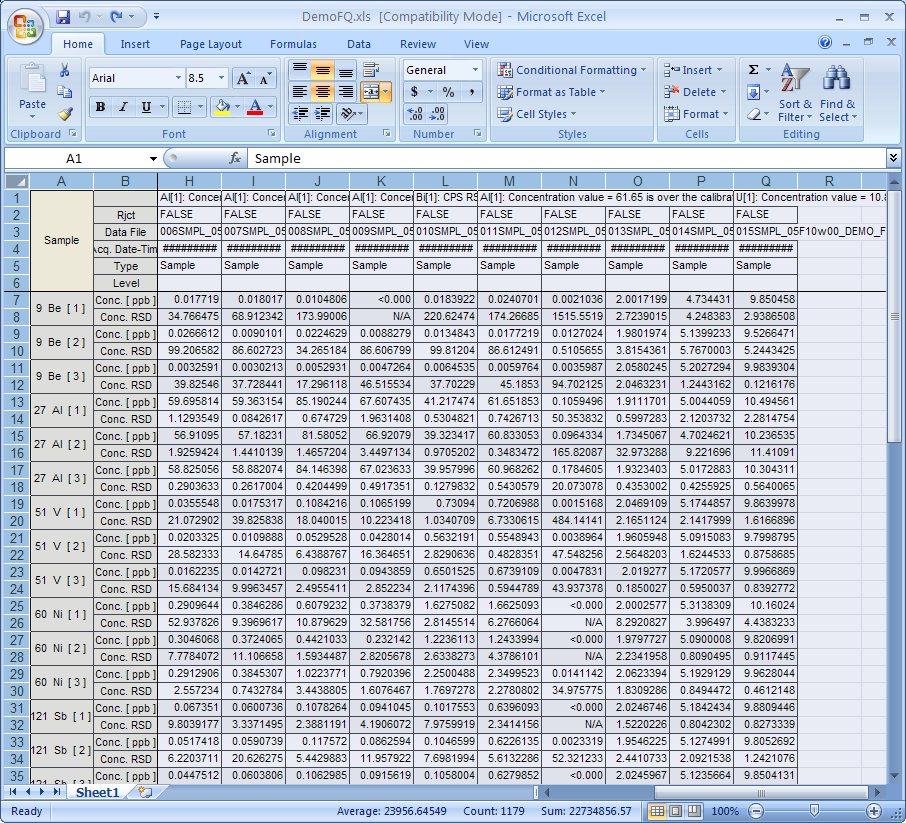Viewport: 906px width, 823px height.
Task: Click the Copy icon
Action: [65, 92]
